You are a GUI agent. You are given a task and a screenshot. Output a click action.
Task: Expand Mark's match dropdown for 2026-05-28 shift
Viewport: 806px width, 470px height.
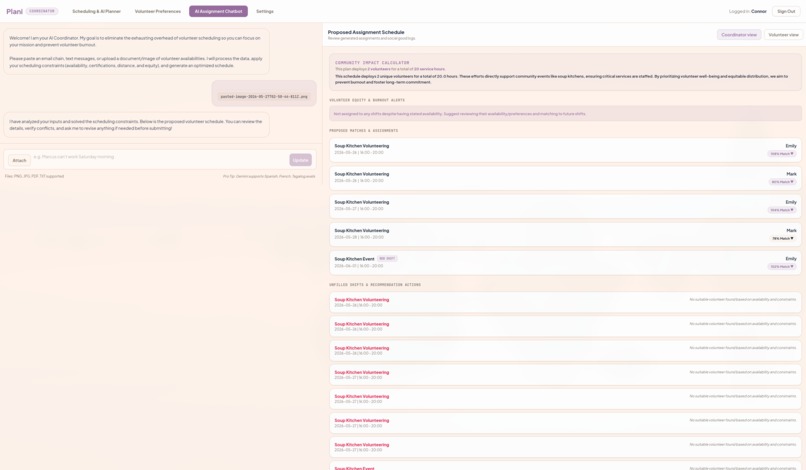(x=783, y=239)
